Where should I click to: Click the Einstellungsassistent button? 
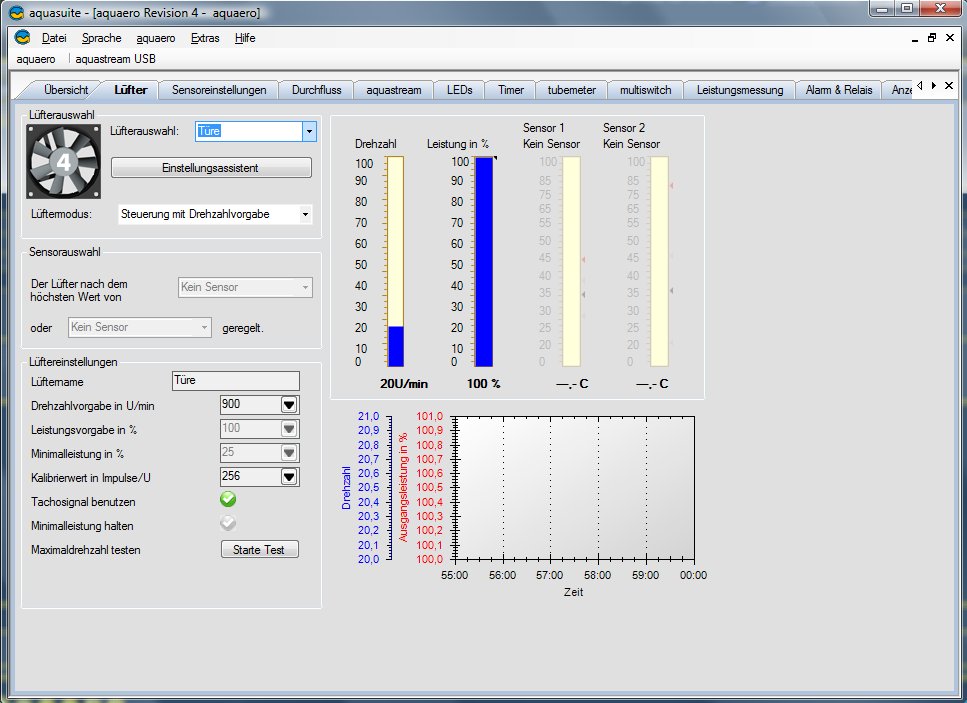pyautogui.click(x=210, y=168)
